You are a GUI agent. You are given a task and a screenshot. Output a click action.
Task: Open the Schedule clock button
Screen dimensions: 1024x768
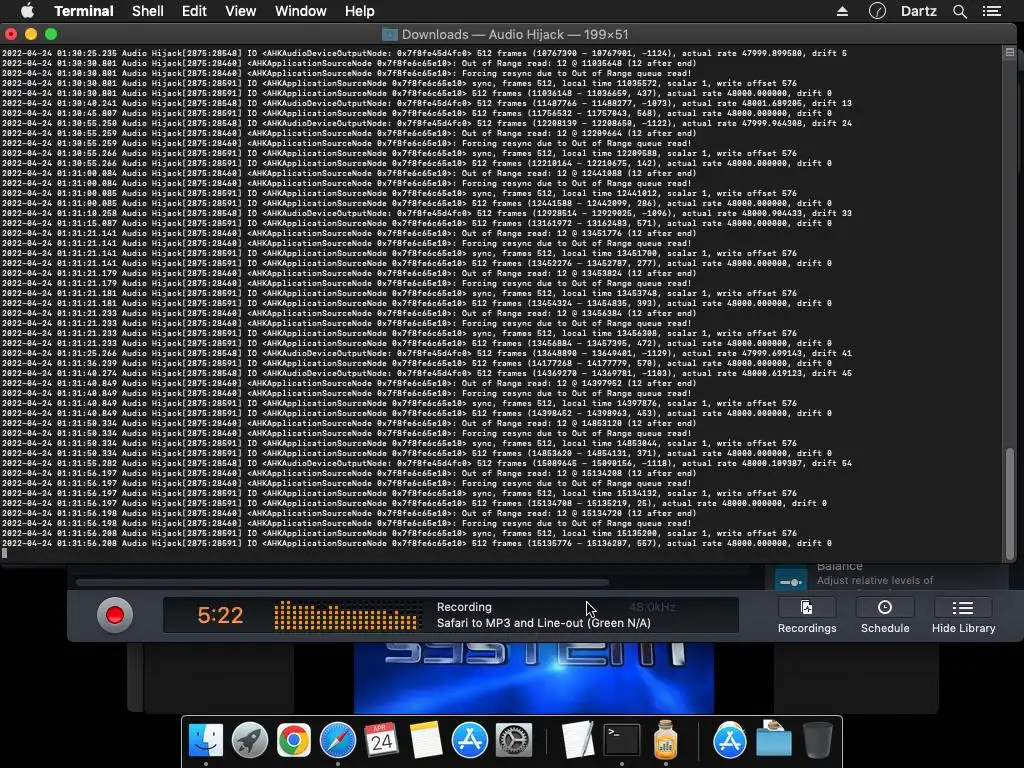coord(885,616)
